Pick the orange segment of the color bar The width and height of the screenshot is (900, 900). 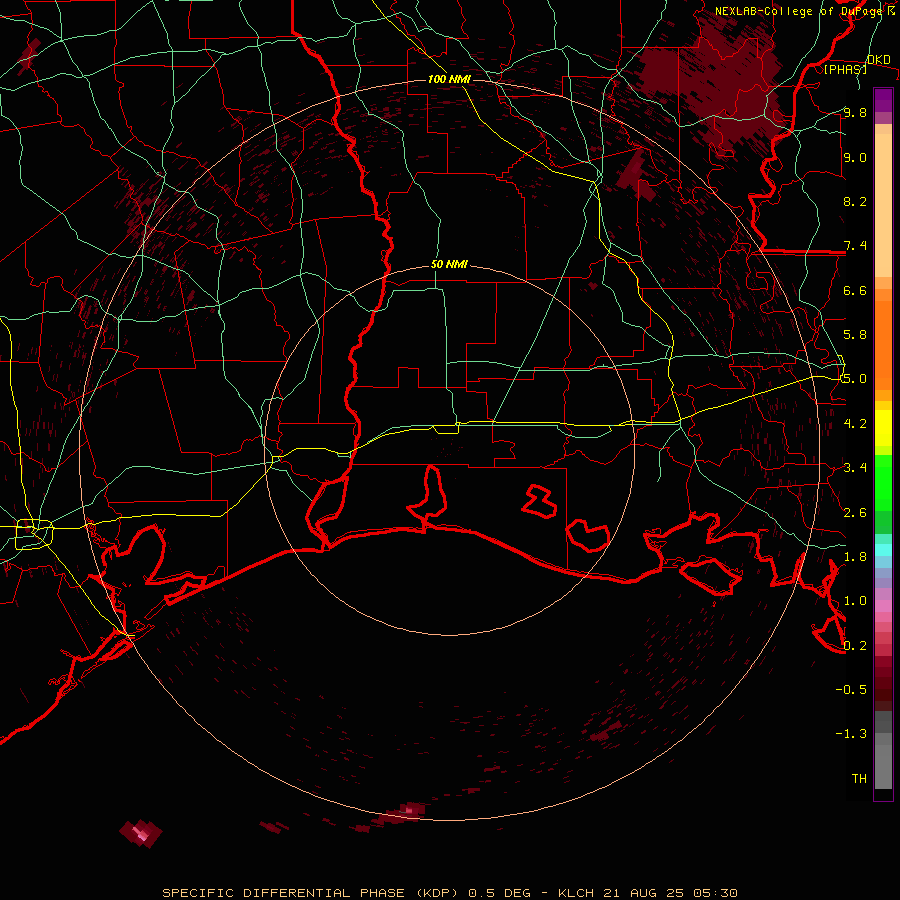[883, 345]
